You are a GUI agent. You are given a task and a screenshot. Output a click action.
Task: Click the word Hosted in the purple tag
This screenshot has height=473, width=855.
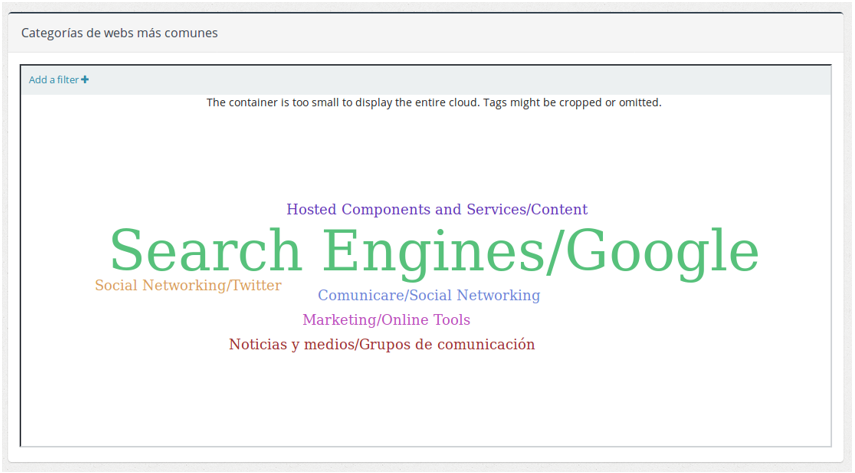312,210
